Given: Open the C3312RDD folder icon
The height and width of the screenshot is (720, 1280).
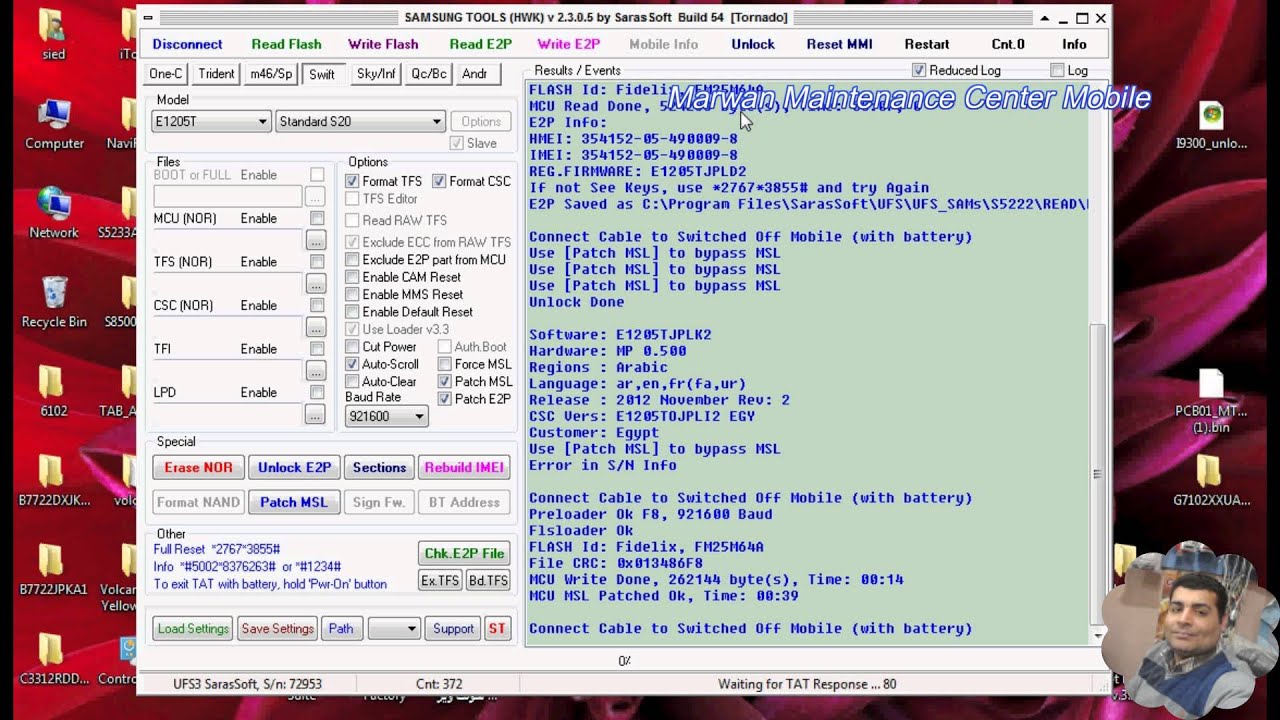Looking at the screenshot, I should (x=54, y=659).
